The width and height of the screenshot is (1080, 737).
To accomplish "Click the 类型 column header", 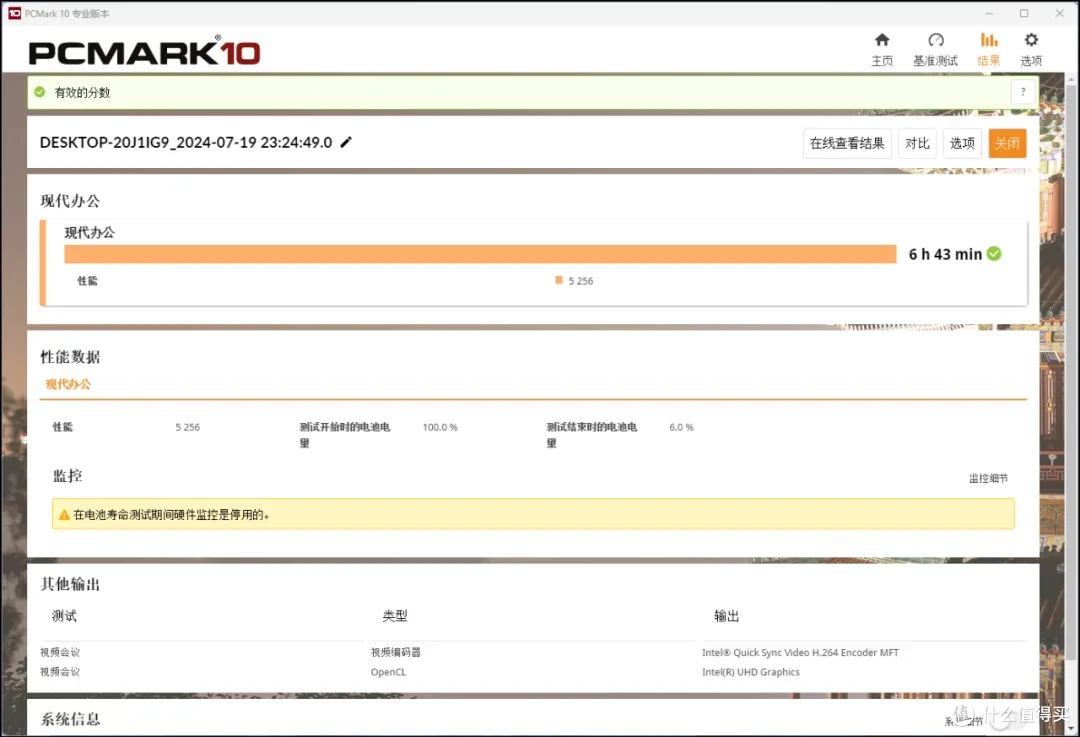I will [395, 616].
